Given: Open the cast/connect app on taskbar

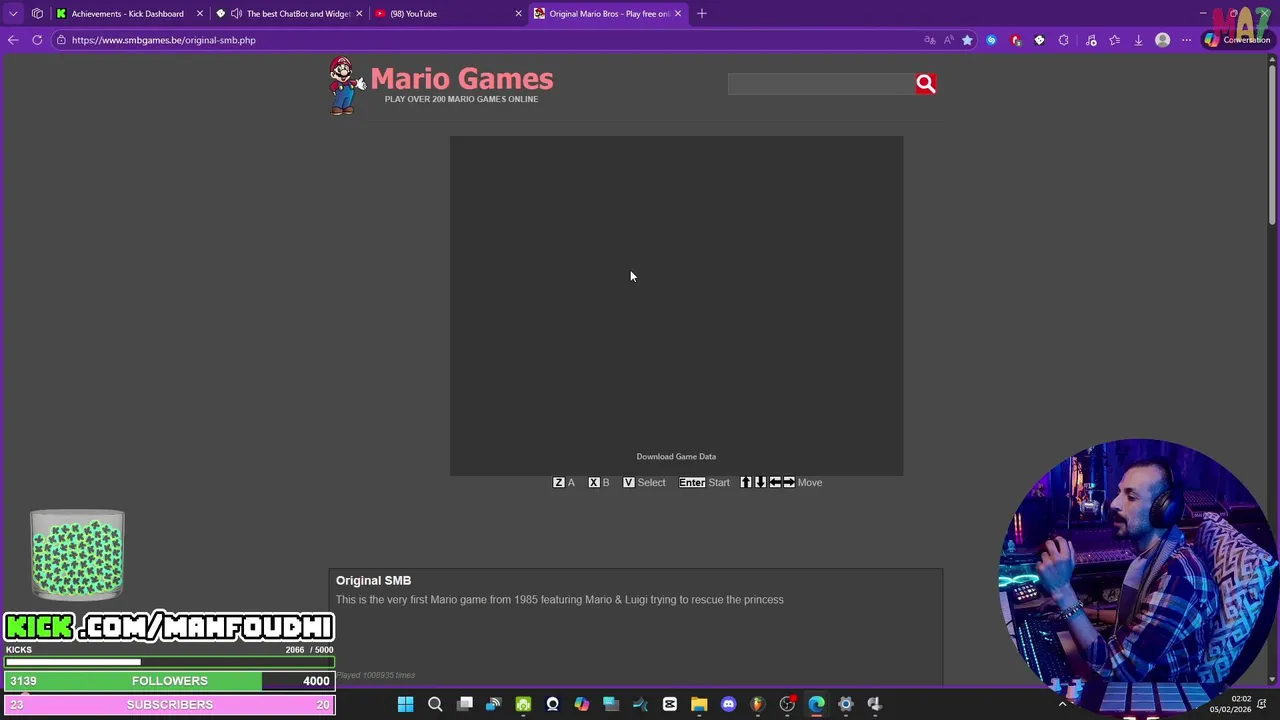Looking at the screenshot, I should [493, 705].
